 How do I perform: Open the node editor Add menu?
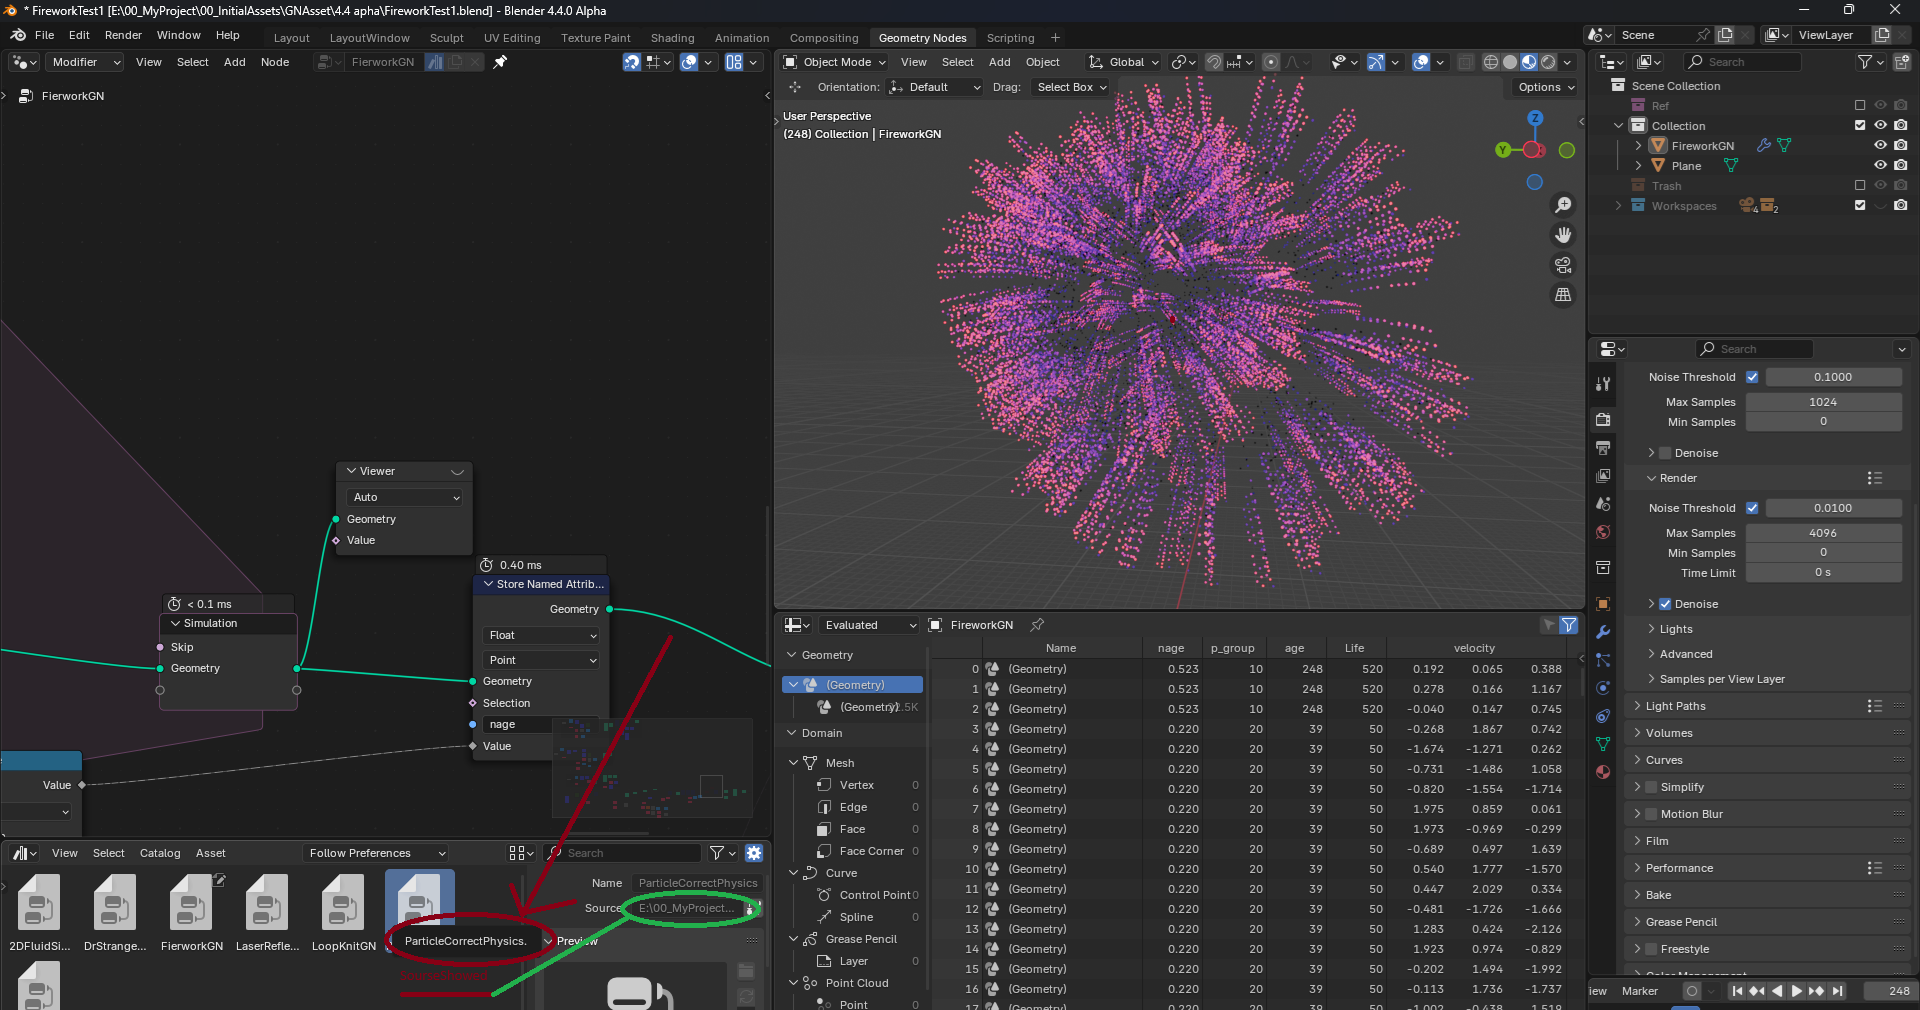235,62
